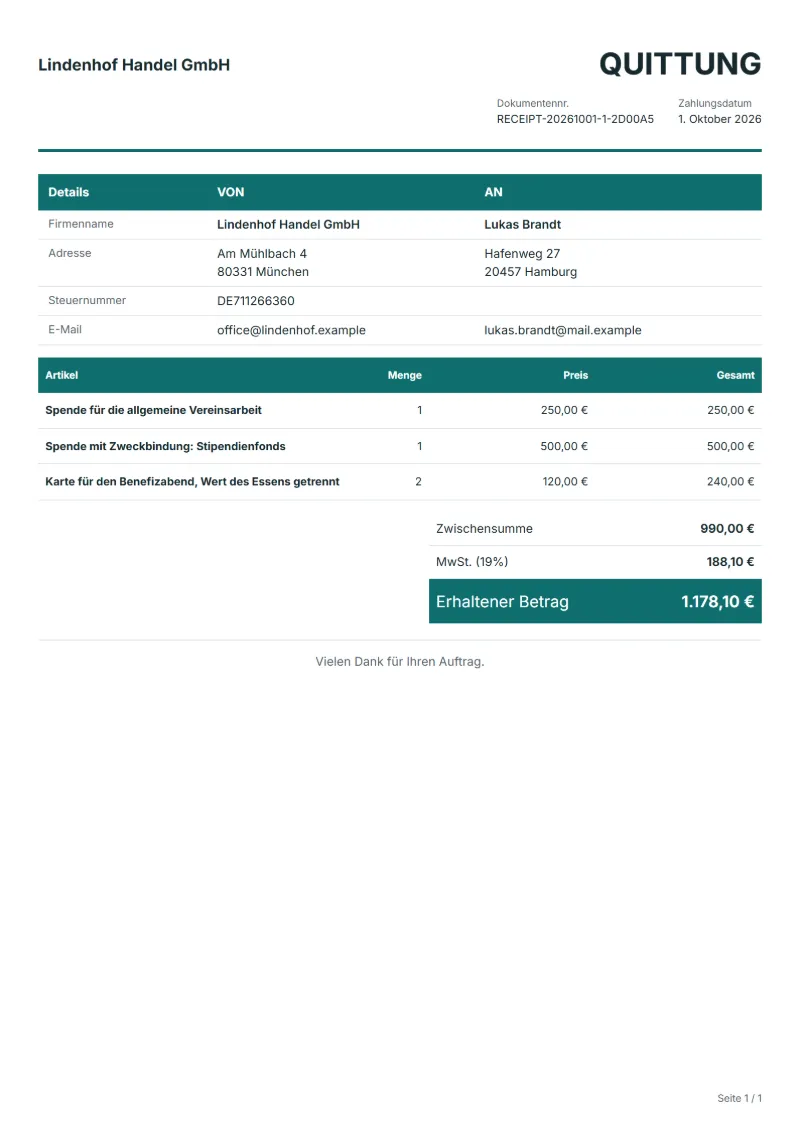
Task: Click the Firmenname row label
Action: (x=81, y=224)
